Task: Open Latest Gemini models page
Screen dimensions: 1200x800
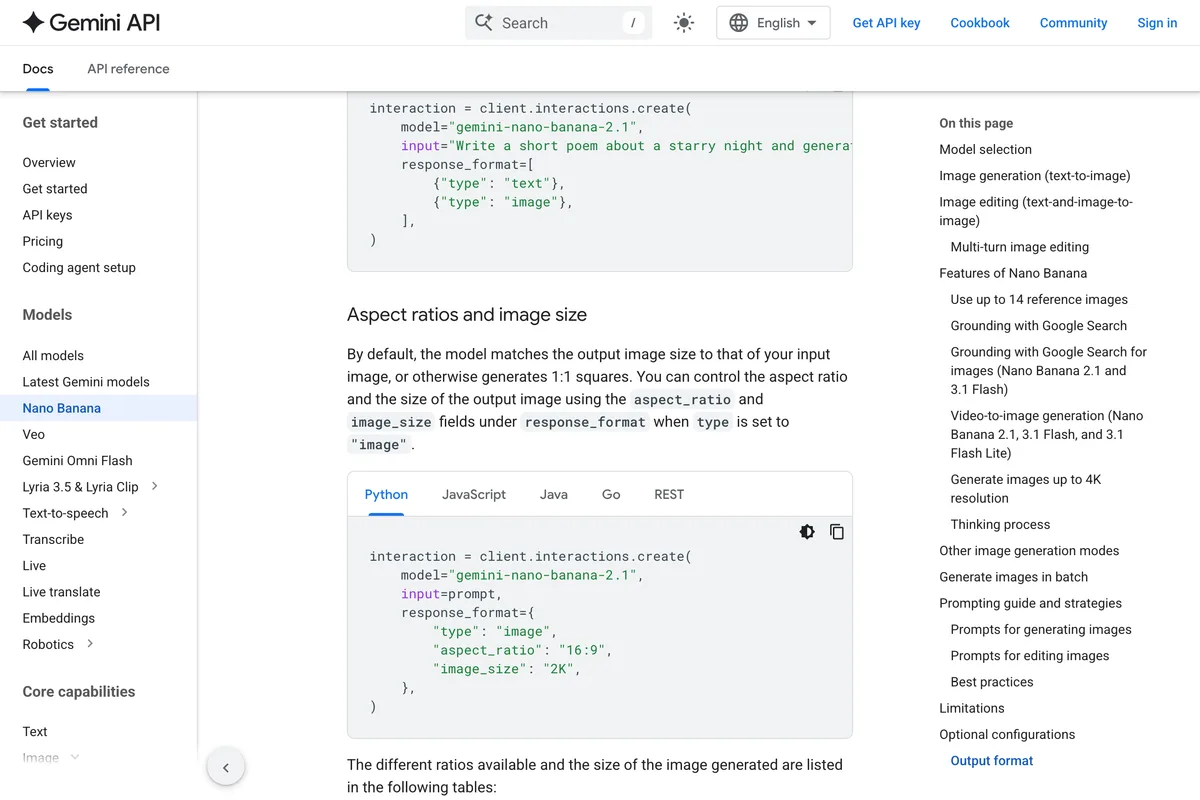Action: 86,382
